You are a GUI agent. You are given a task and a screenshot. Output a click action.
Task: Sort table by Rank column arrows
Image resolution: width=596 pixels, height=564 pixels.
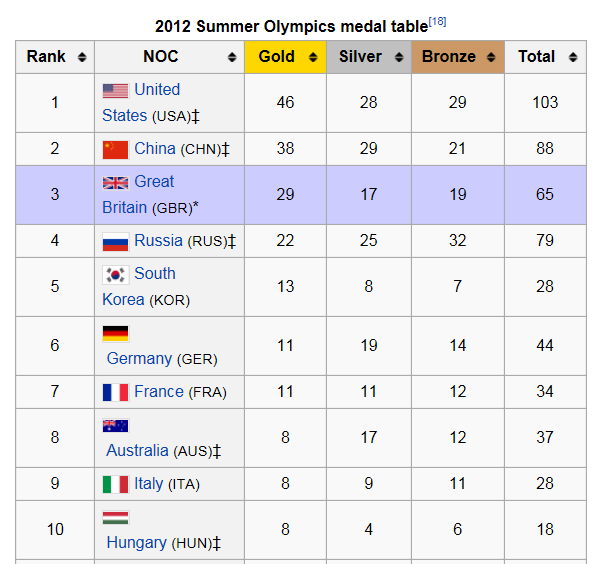click(82, 57)
